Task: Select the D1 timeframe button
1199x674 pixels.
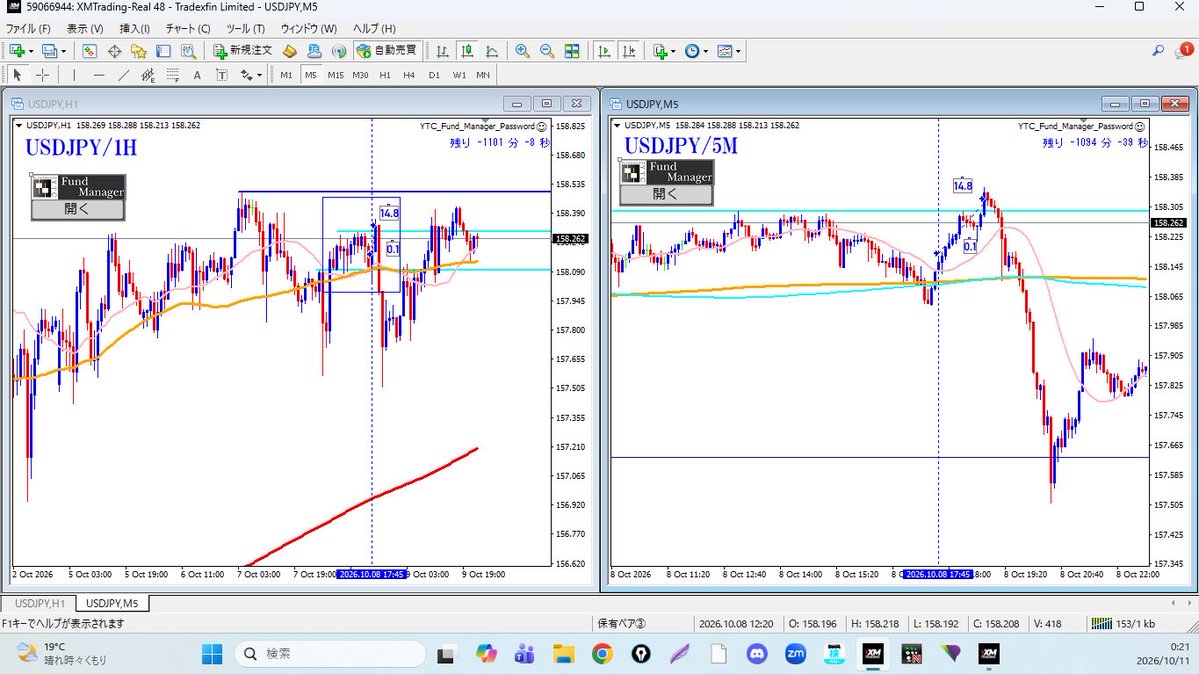Action: [x=434, y=75]
